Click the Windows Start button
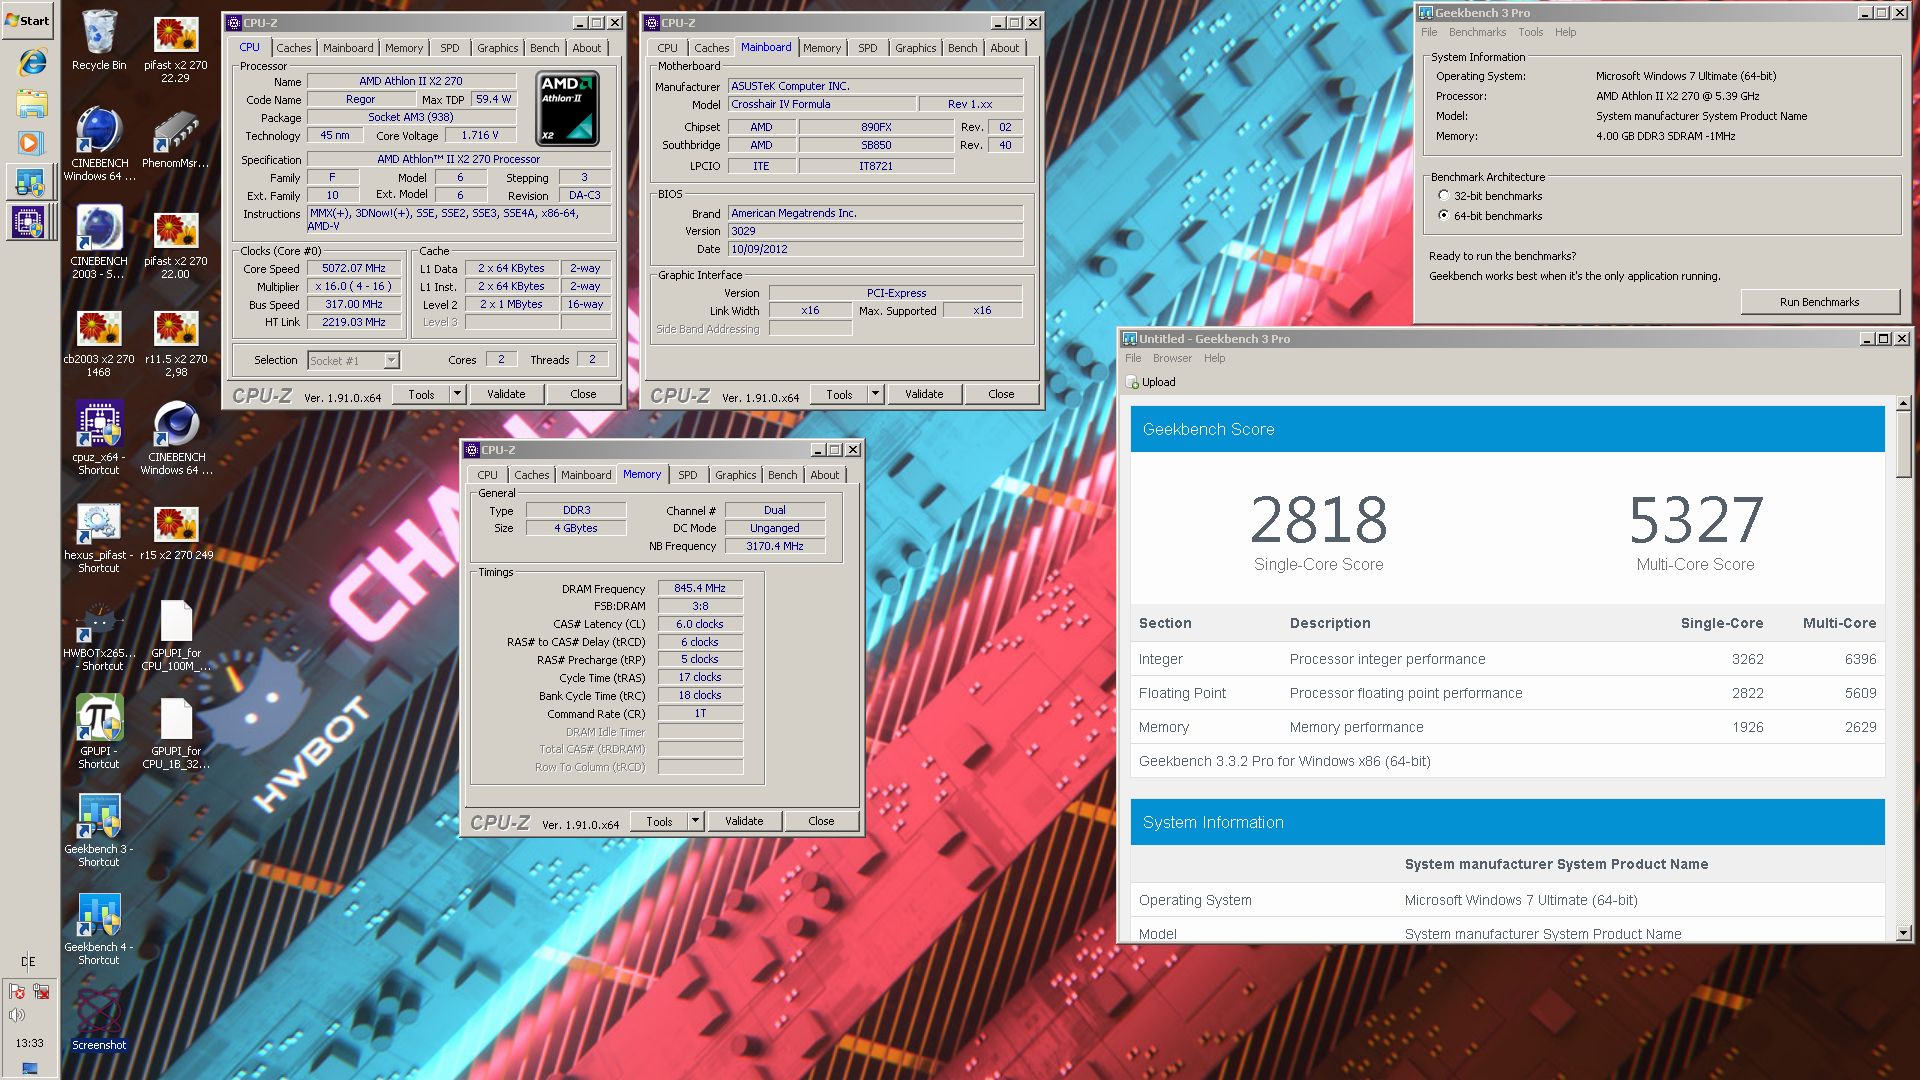The image size is (1920, 1080). click(27, 20)
